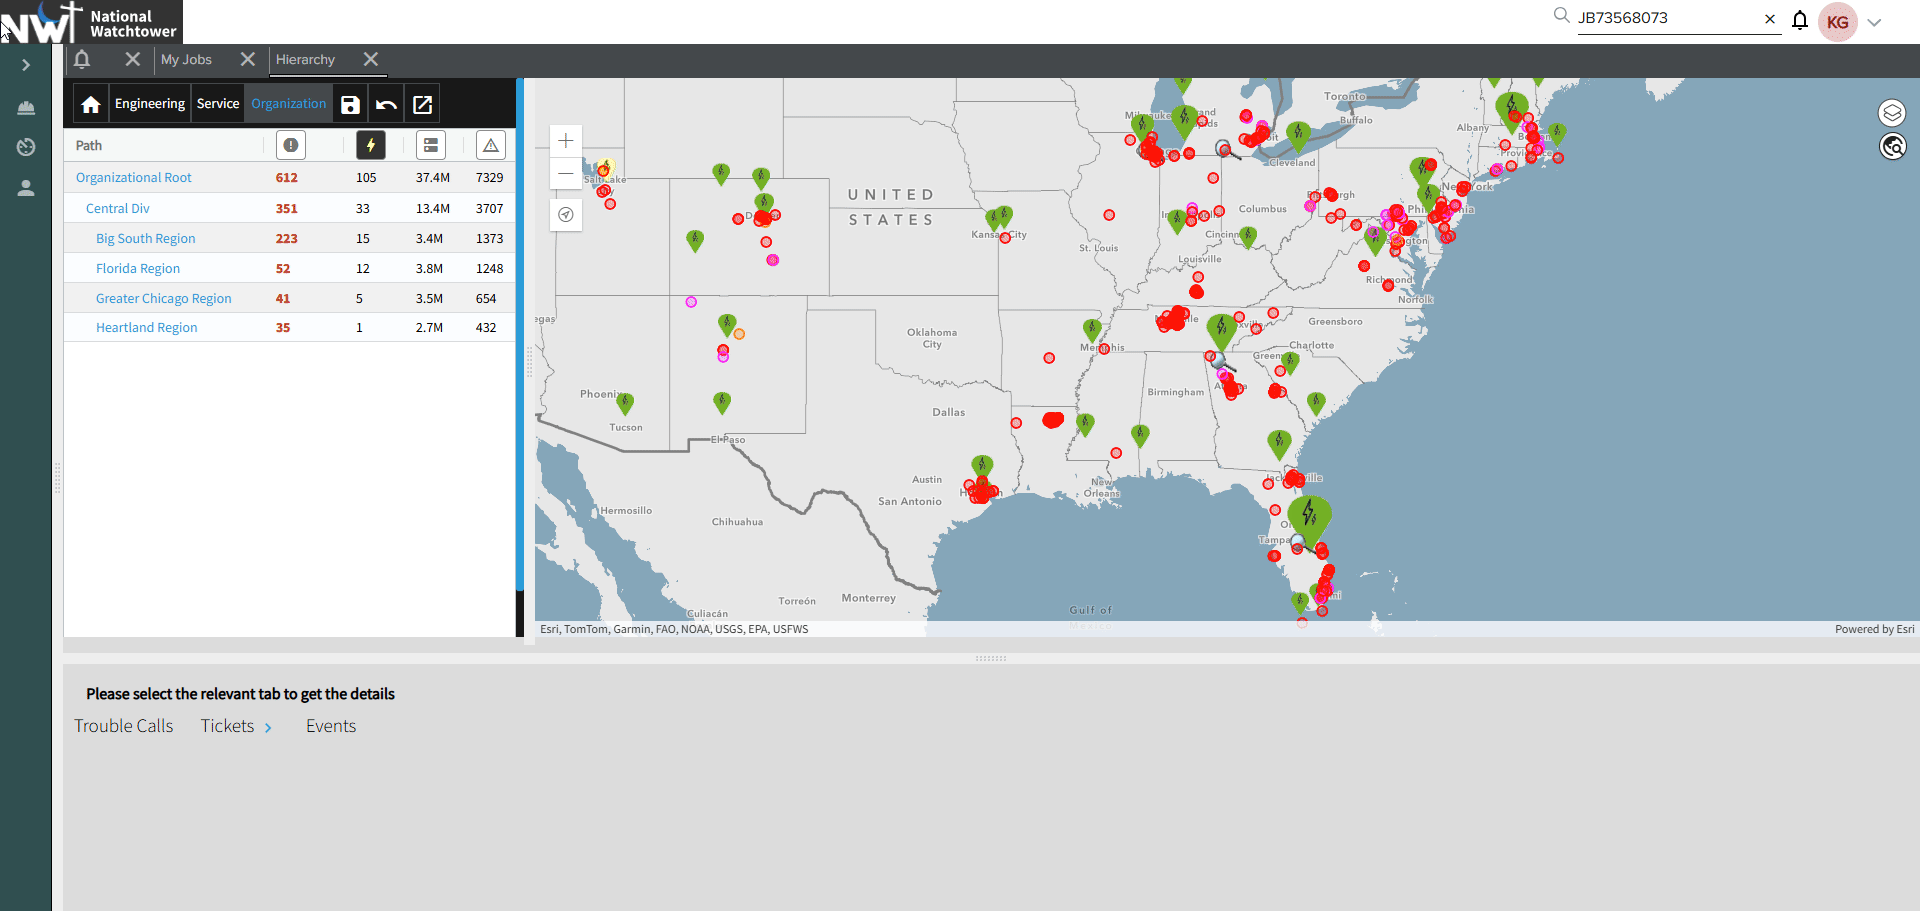This screenshot has width=1920, height=911.
Task: Zoom in on the map
Action: (566, 141)
